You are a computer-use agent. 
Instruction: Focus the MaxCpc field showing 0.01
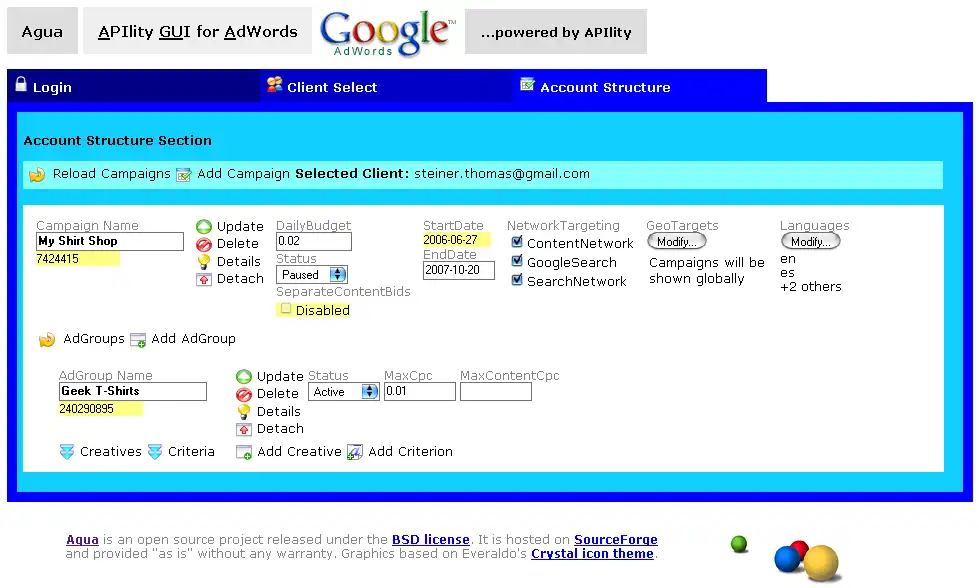click(420, 391)
